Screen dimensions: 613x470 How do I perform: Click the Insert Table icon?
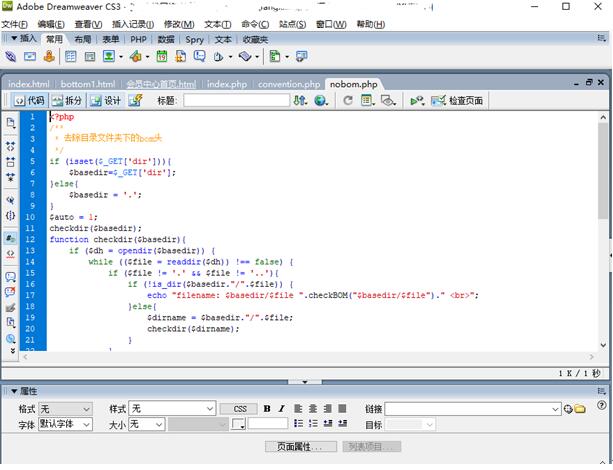(70, 57)
